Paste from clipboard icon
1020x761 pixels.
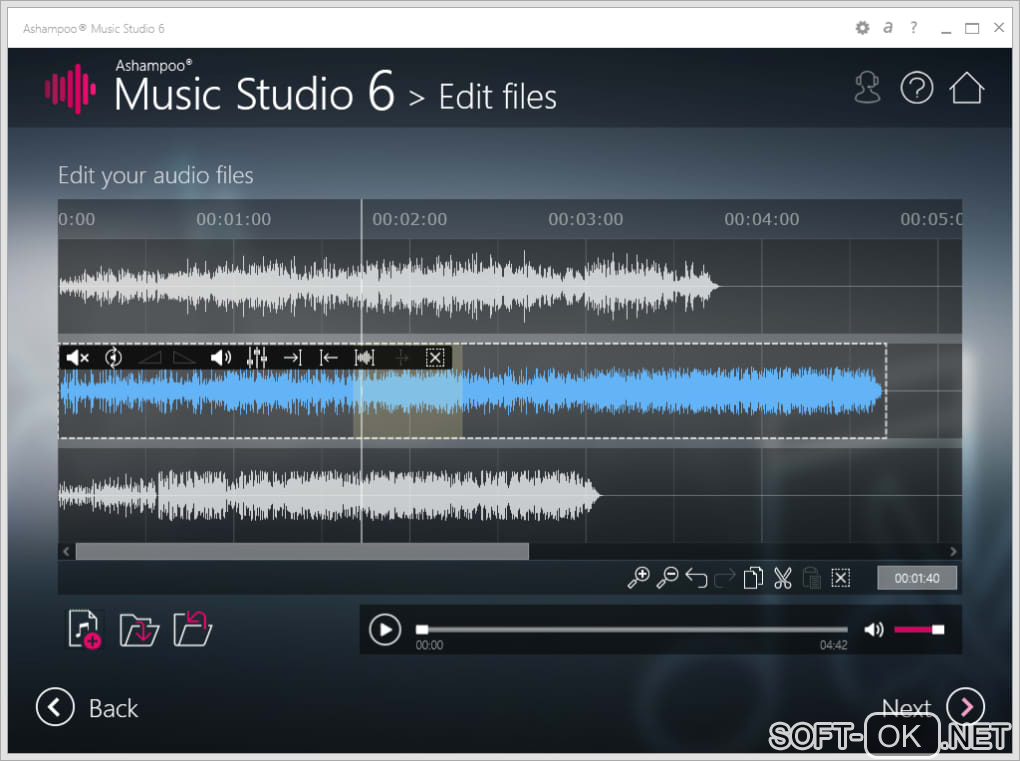coord(812,578)
